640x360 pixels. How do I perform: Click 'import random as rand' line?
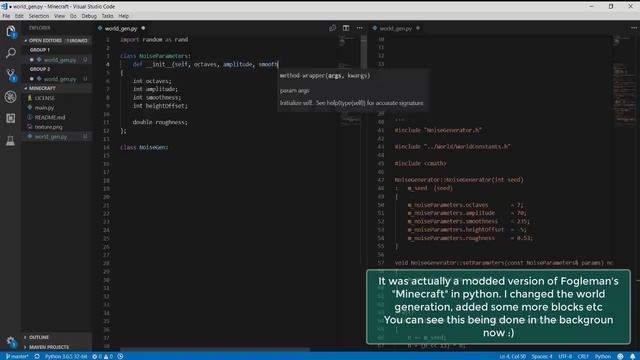point(154,40)
